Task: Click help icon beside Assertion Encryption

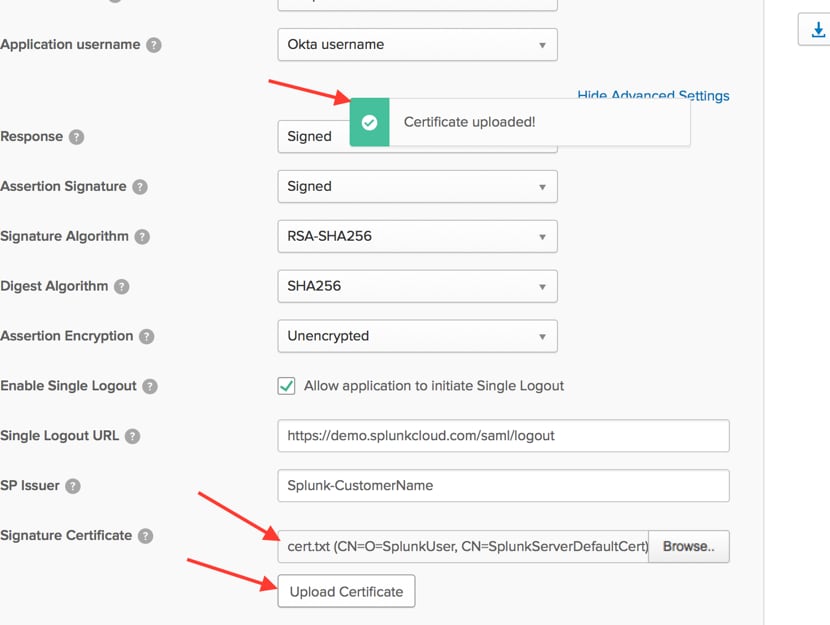Action: [146, 336]
